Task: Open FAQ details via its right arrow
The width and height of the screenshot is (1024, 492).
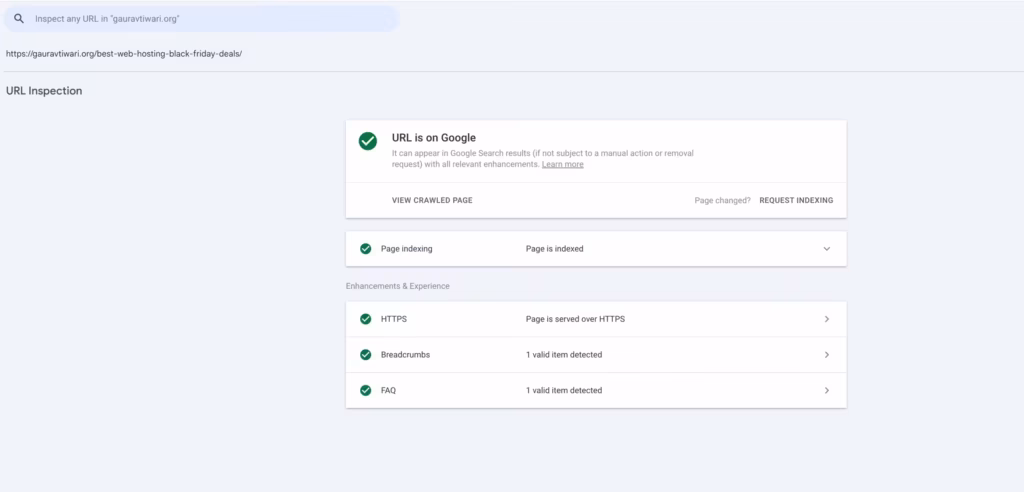Action: click(x=826, y=390)
